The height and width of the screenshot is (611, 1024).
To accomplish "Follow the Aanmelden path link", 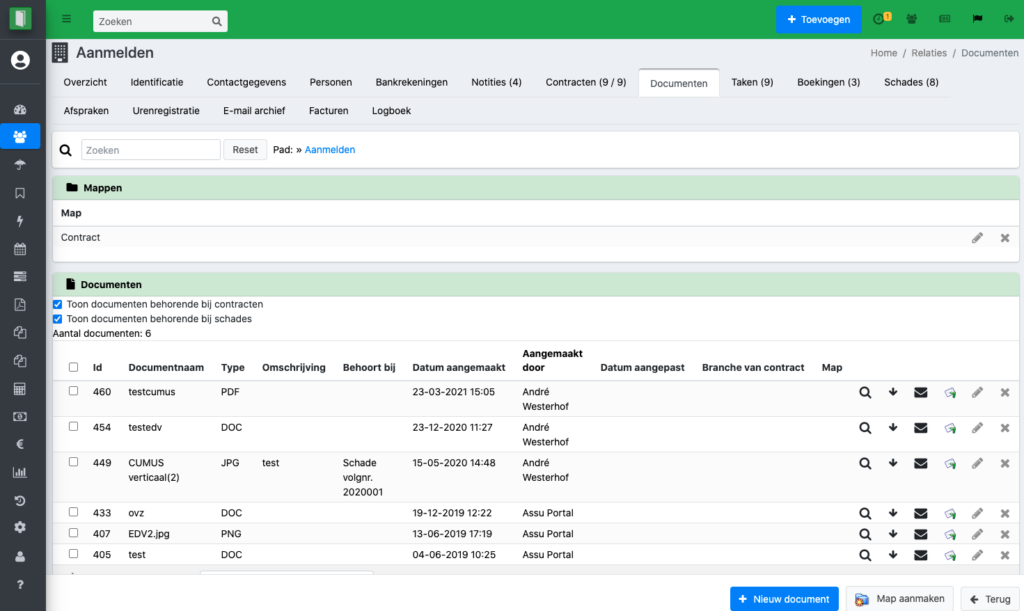I will [330, 149].
